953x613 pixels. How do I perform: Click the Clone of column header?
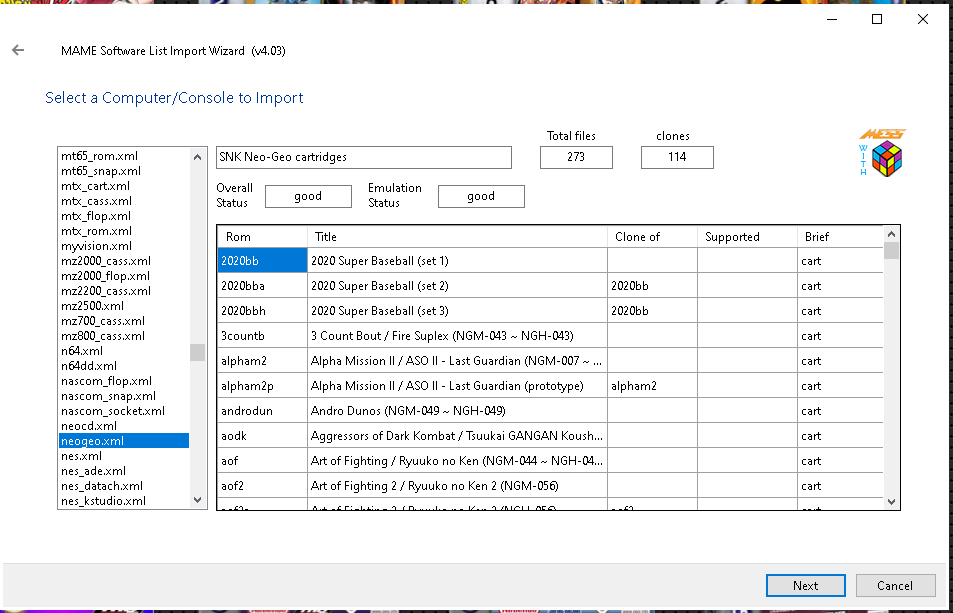(652, 237)
